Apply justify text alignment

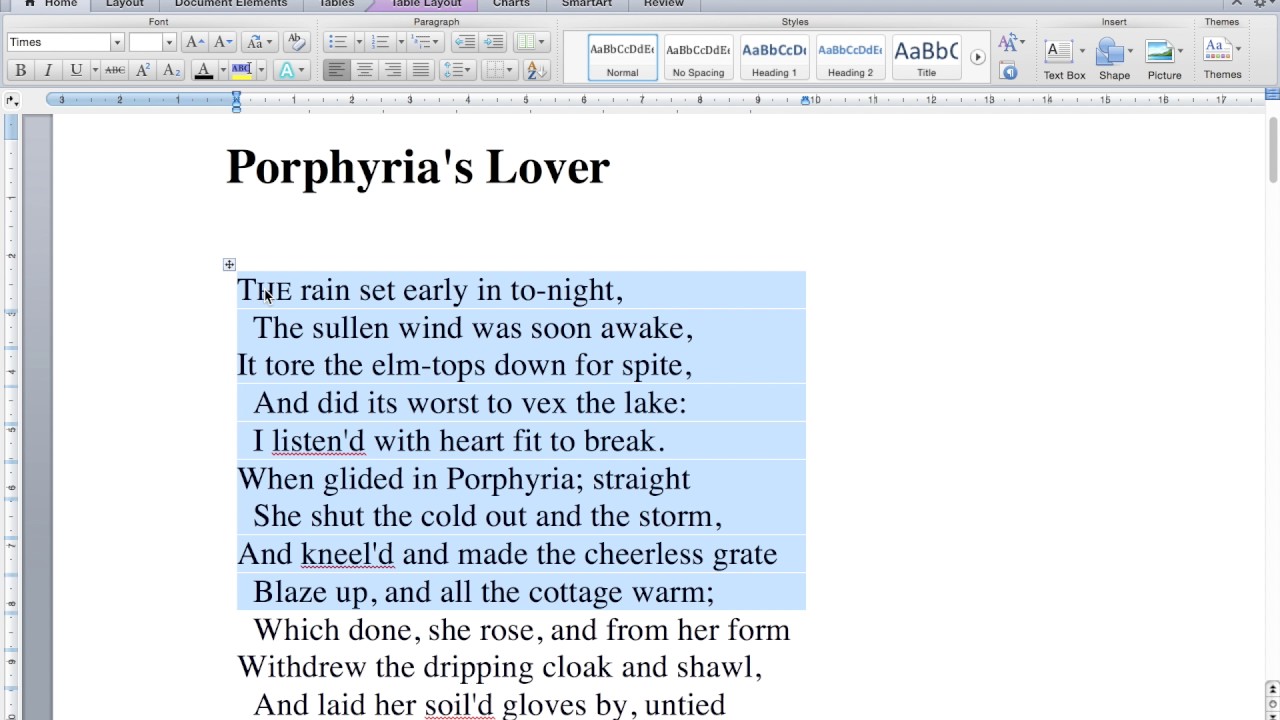(421, 70)
